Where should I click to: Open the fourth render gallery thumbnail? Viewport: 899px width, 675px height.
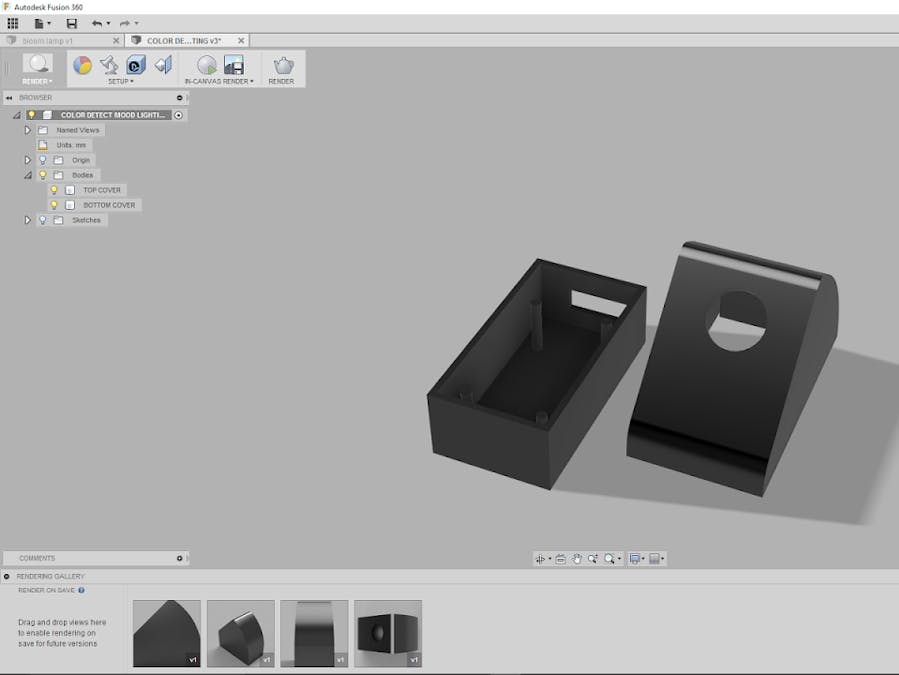tap(388, 633)
